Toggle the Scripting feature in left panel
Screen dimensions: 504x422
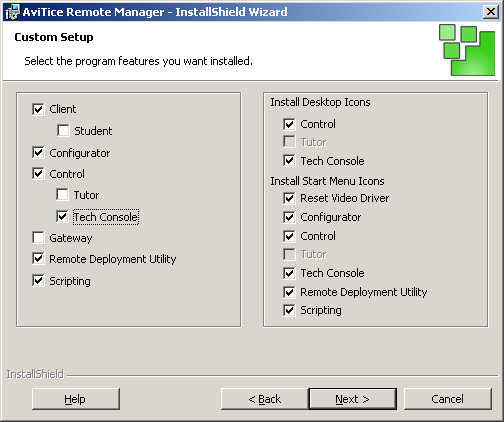pos(38,281)
